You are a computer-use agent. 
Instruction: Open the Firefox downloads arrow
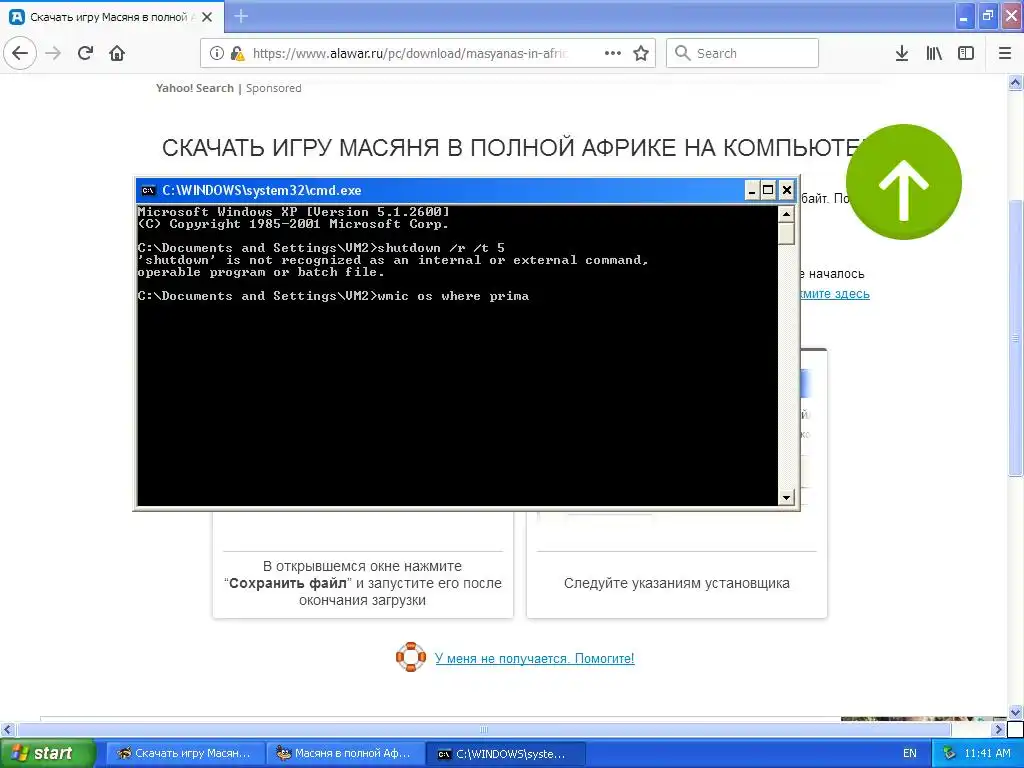[902, 54]
